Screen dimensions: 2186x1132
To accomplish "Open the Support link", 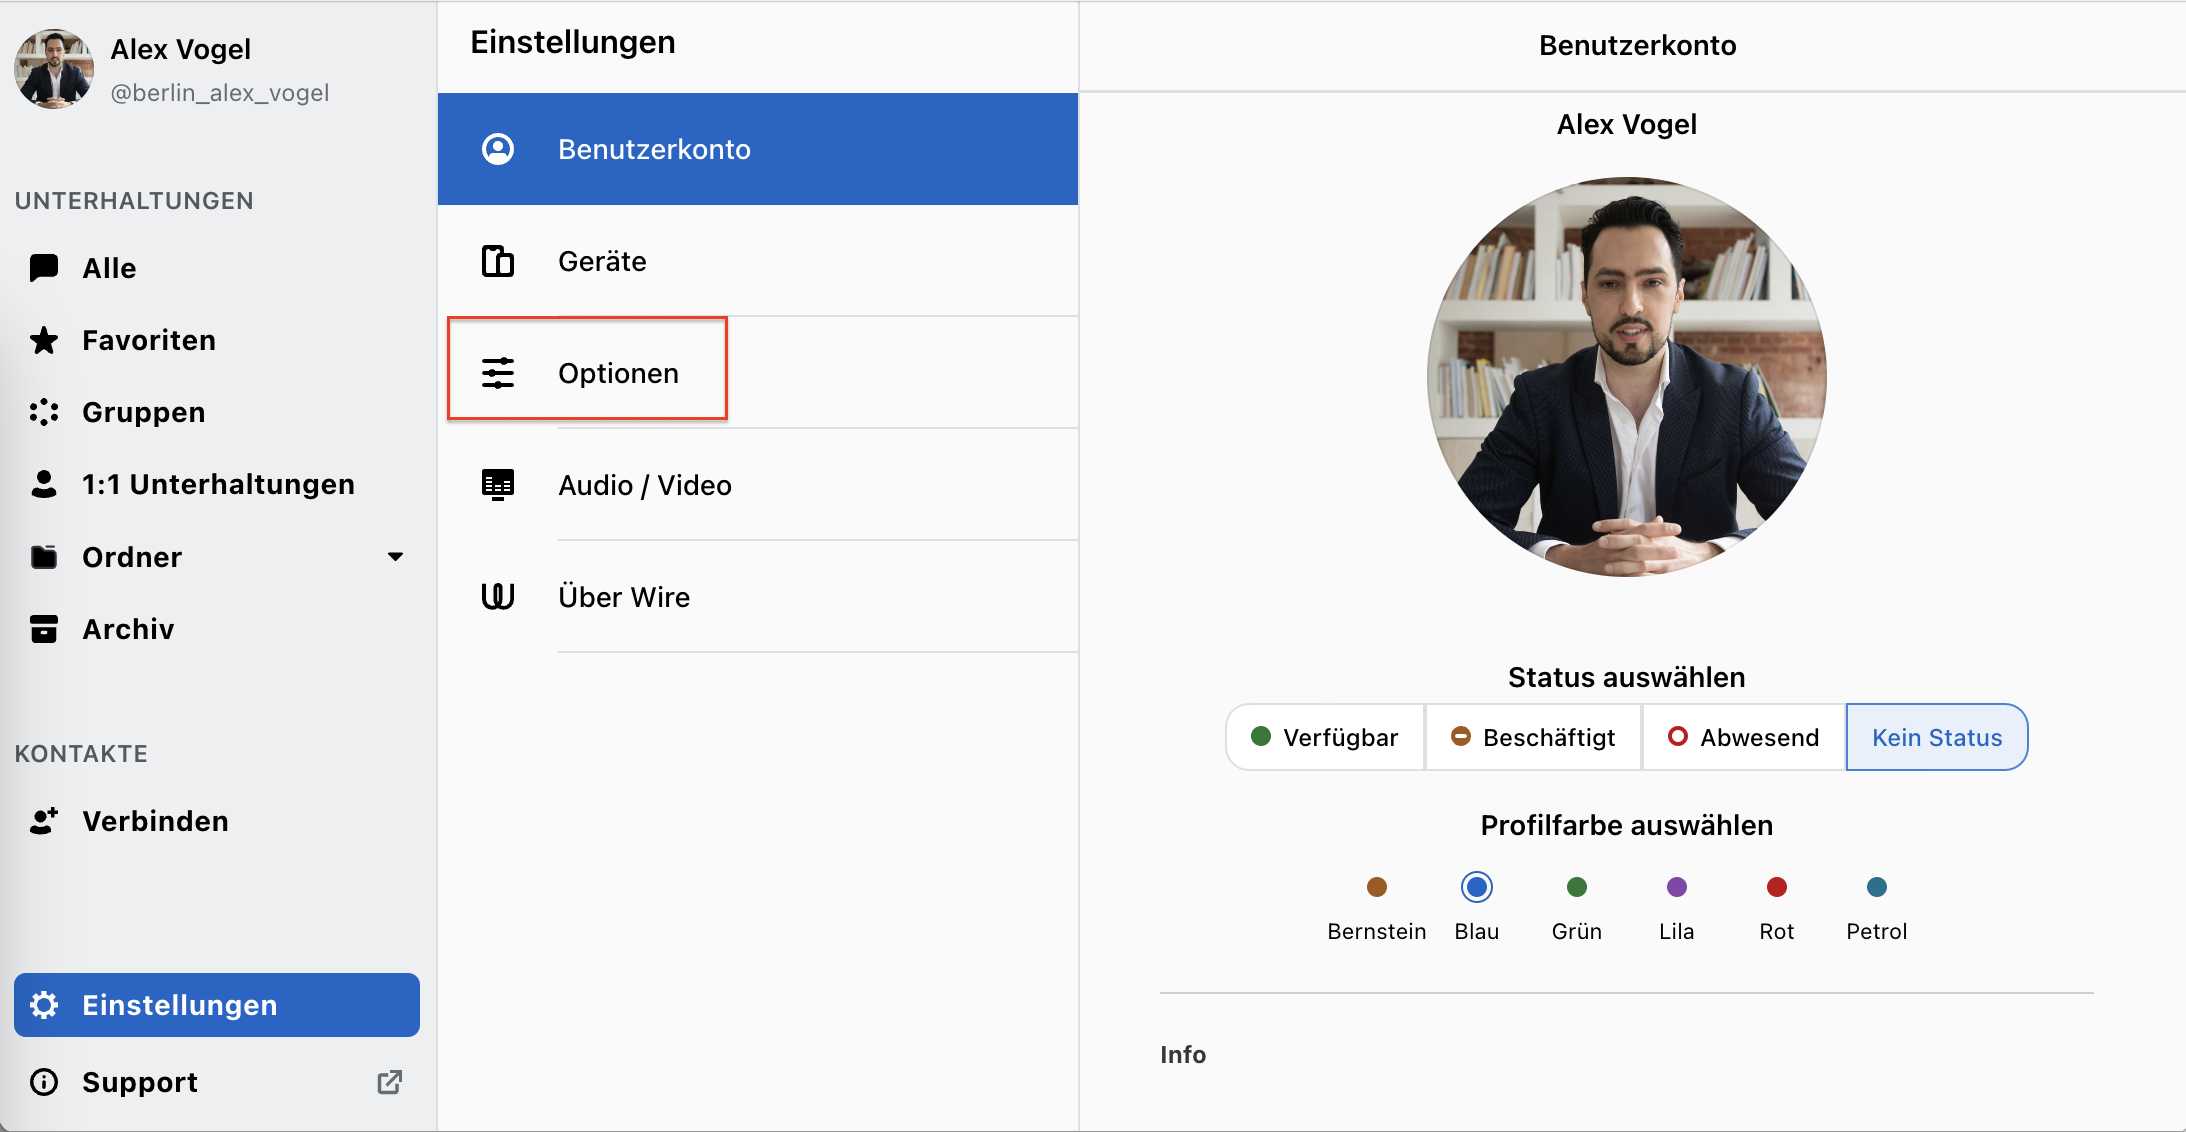I will (217, 1082).
